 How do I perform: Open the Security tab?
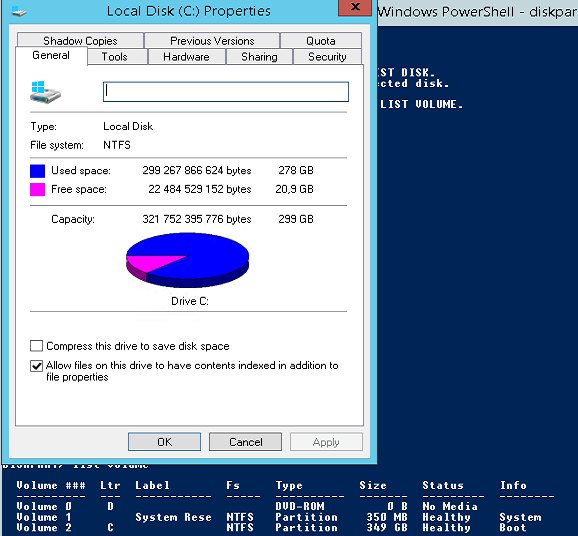tap(327, 57)
